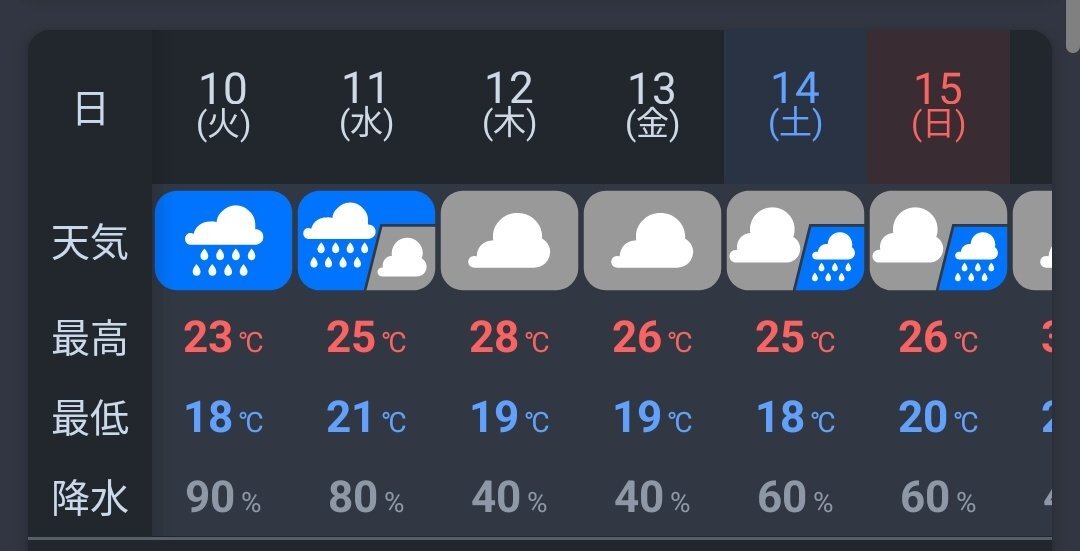The height and width of the screenshot is (551, 1080).
Task: Select the 12 (木) Thursday column header
Action: [509, 107]
